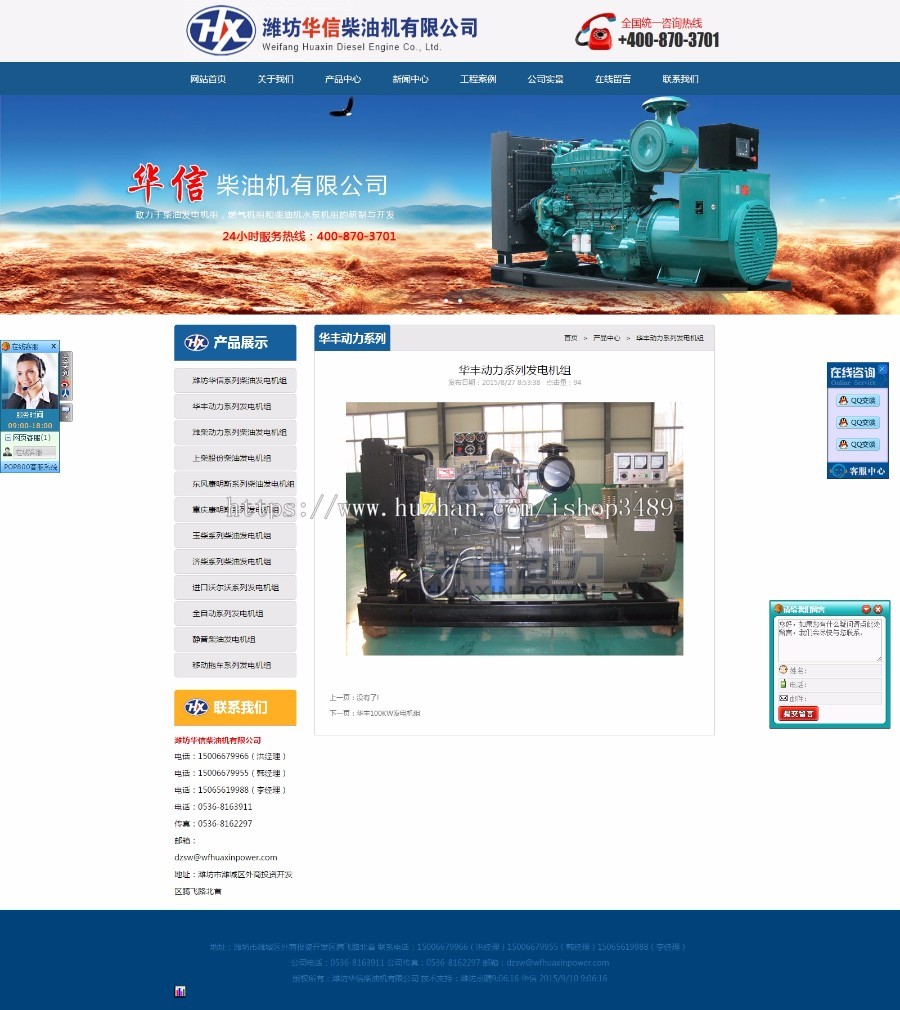900x1010 pixels.
Task: Click the customer service agent photo
Action: point(29,380)
